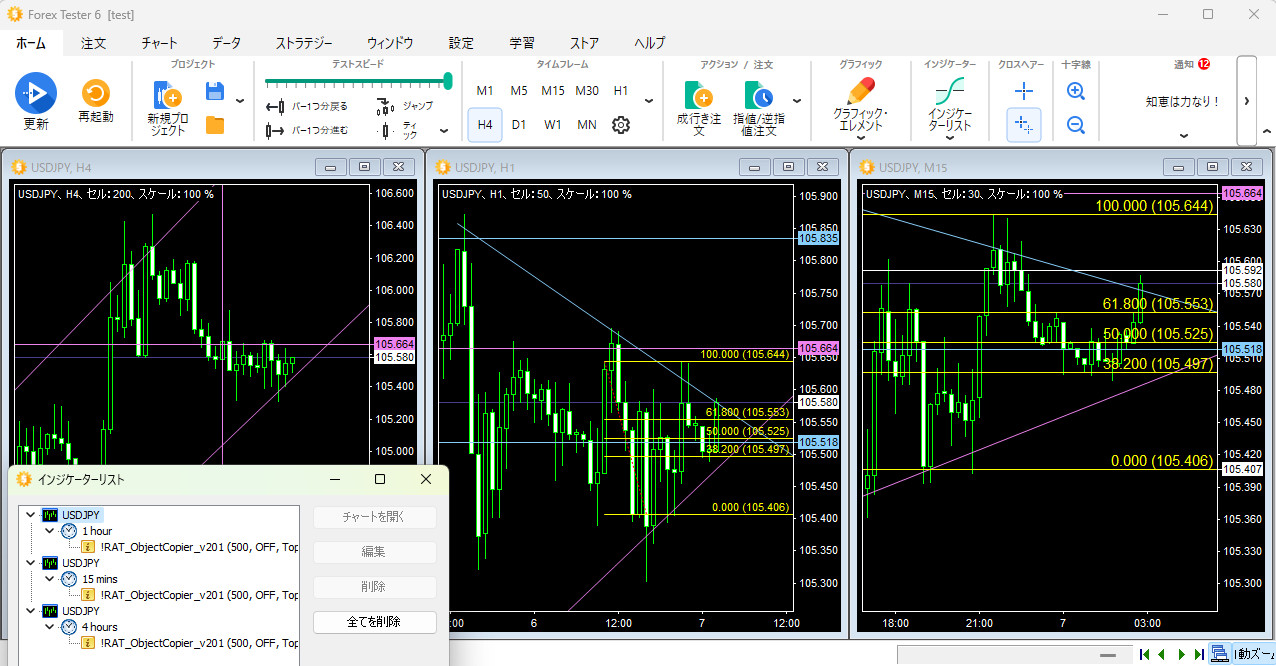This screenshot has width=1276, height=666.
Task: Open the ストラテジー ribbon tab
Action: pyautogui.click(x=304, y=43)
